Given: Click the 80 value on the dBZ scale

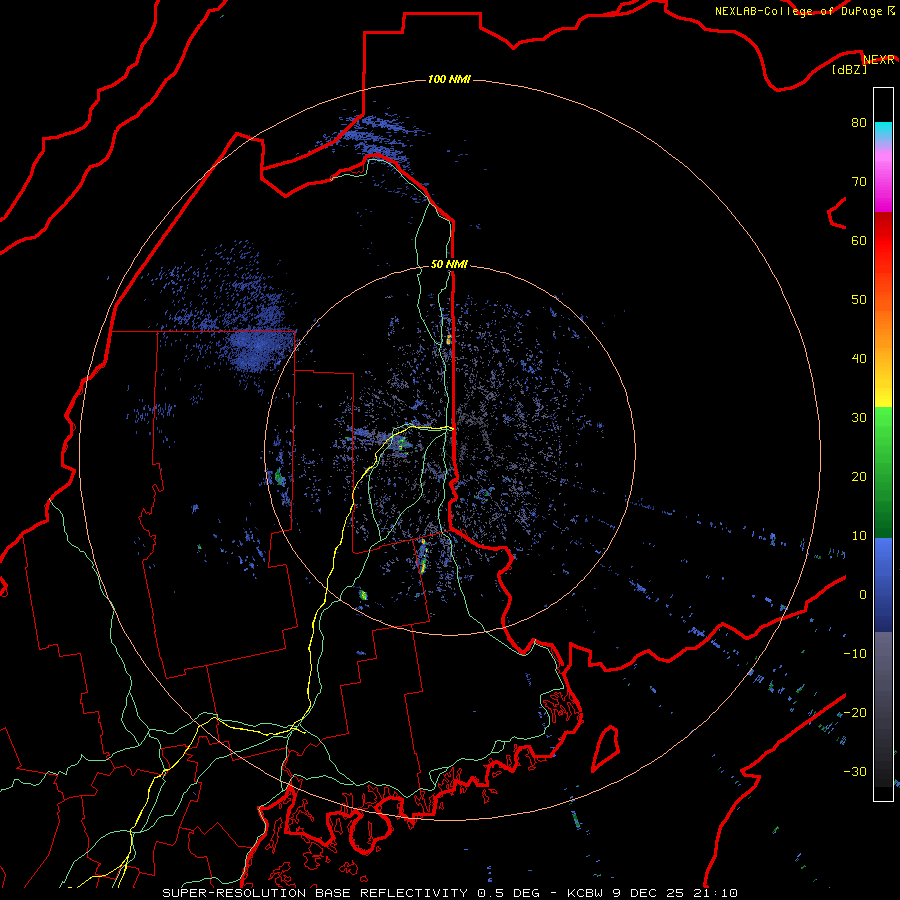Looking at the screenshot, I should [859, 123].
